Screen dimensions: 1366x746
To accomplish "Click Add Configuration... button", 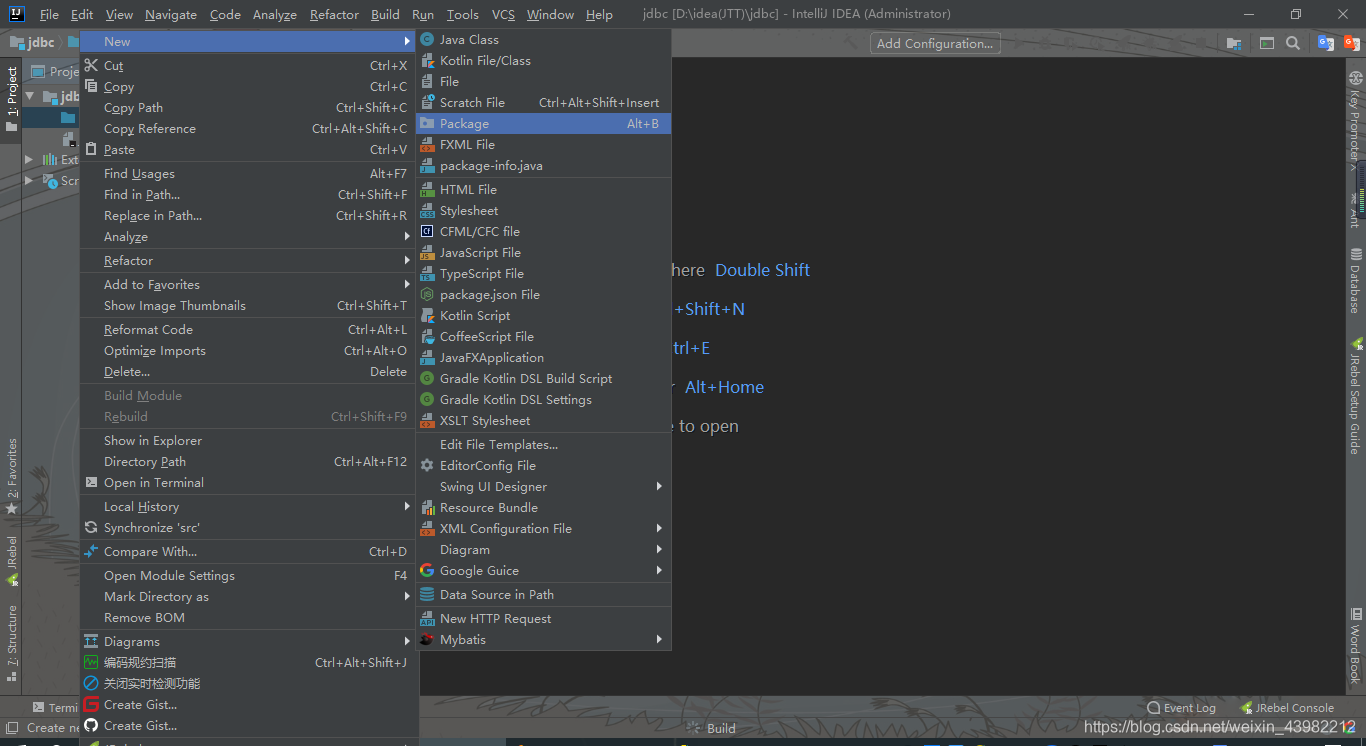I will [x=935, y=43].
